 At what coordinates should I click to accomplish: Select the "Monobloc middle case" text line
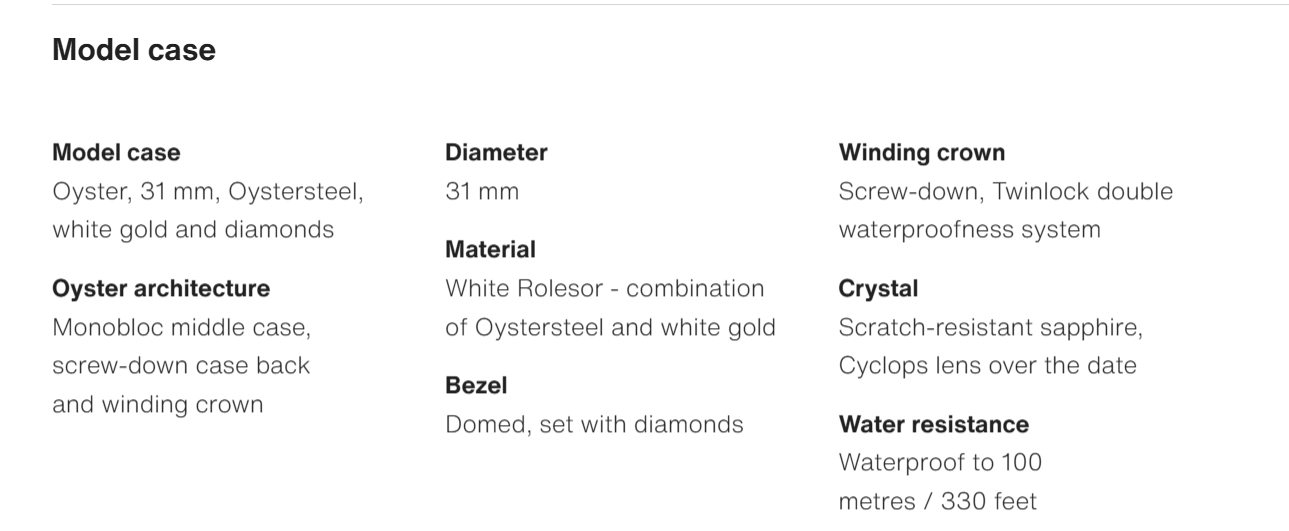(x=182, y=327)
